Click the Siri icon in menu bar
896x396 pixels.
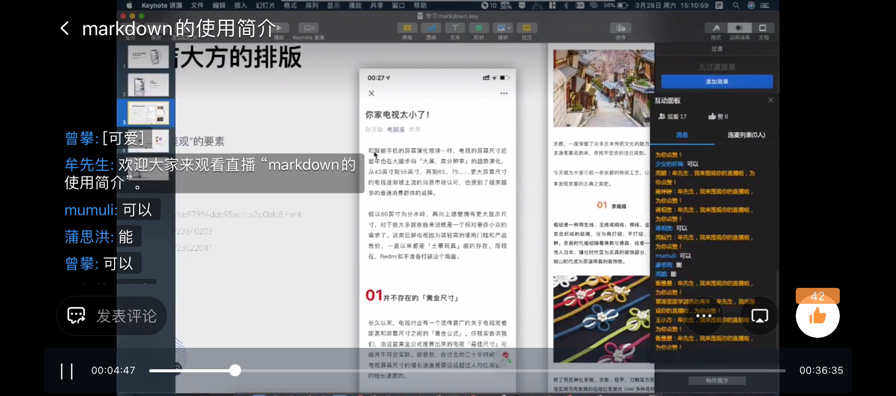(x=750, y=5)
